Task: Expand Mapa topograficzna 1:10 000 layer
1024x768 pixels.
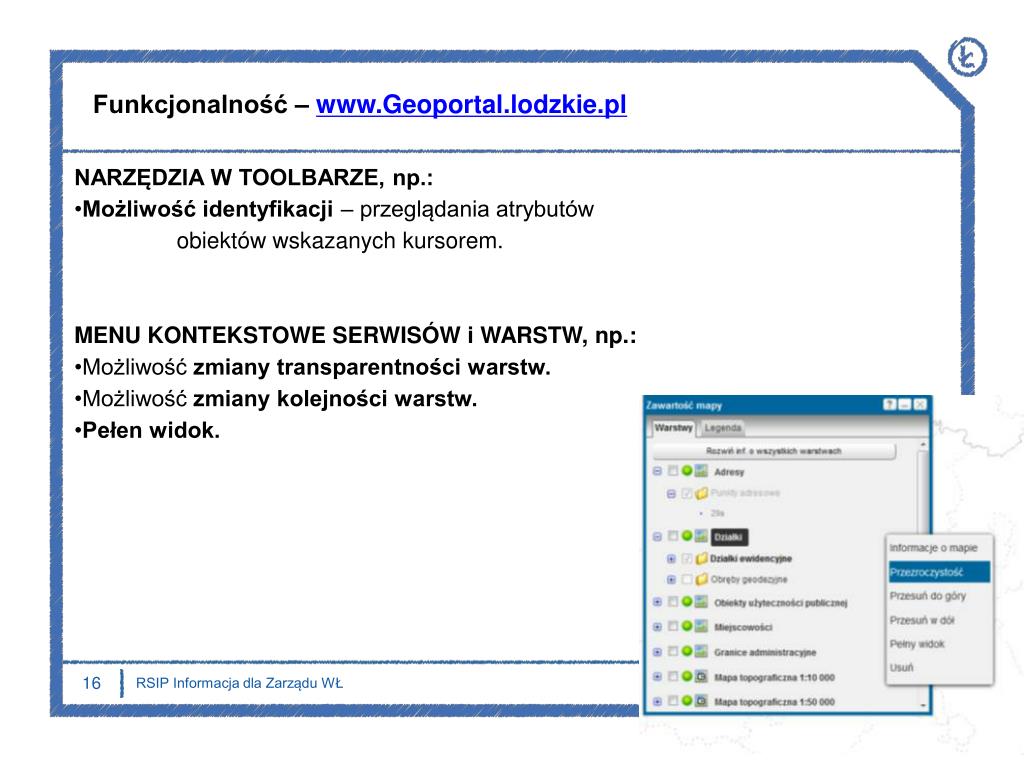Action: (x=658, y=677)
